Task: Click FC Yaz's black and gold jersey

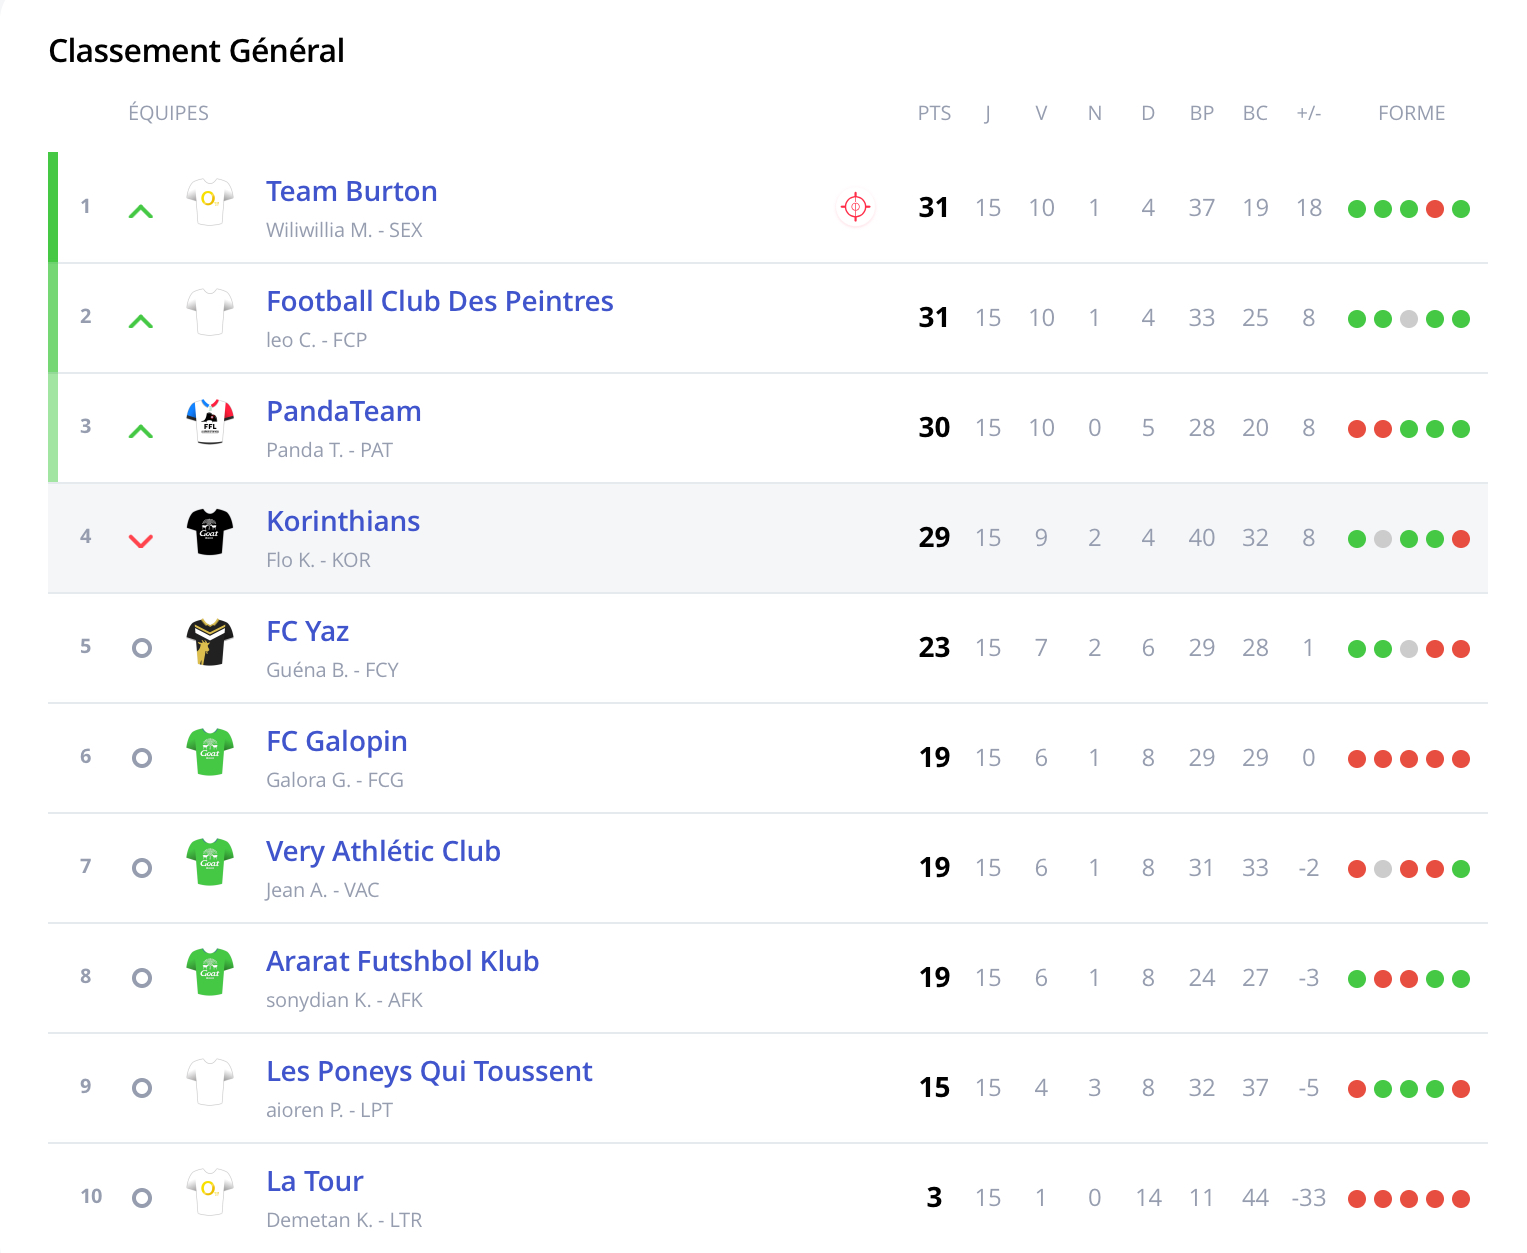Action: [x=210, y=641]
